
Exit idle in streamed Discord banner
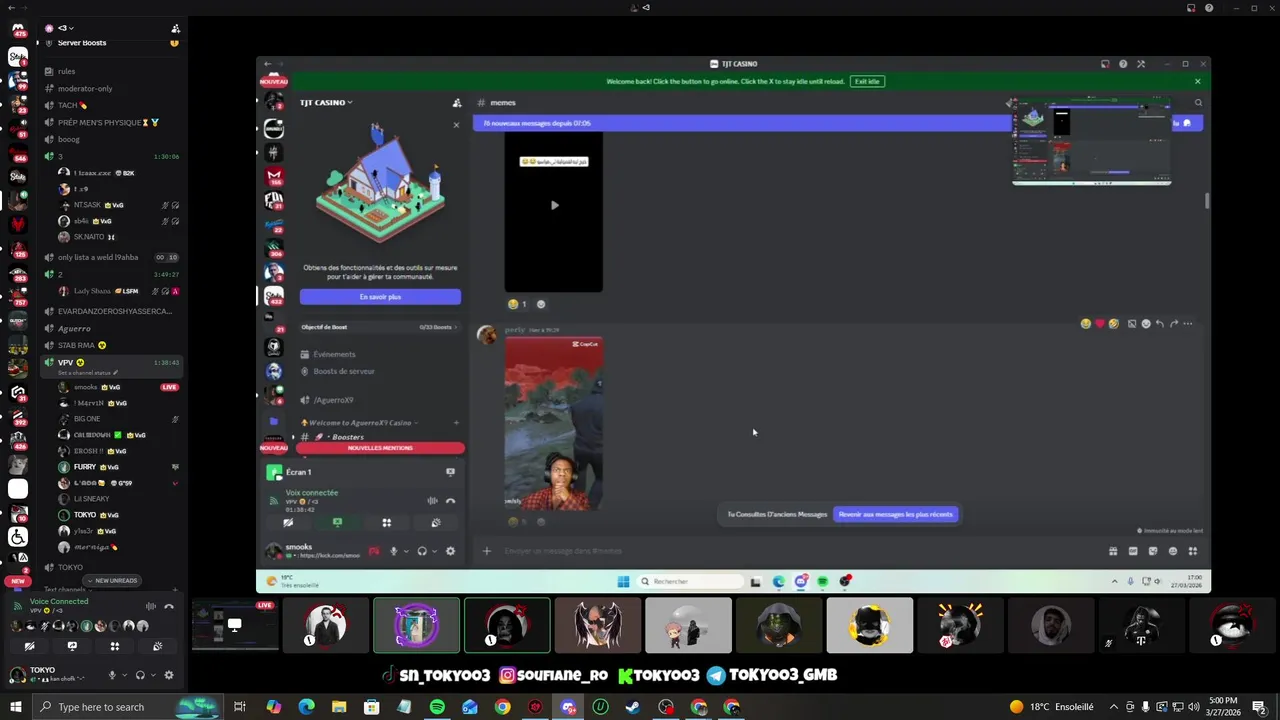[867, 81]
